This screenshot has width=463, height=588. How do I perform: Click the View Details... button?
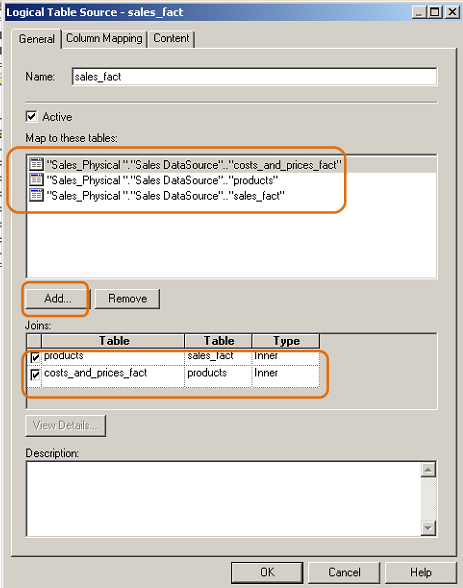[x=65, y=425]
